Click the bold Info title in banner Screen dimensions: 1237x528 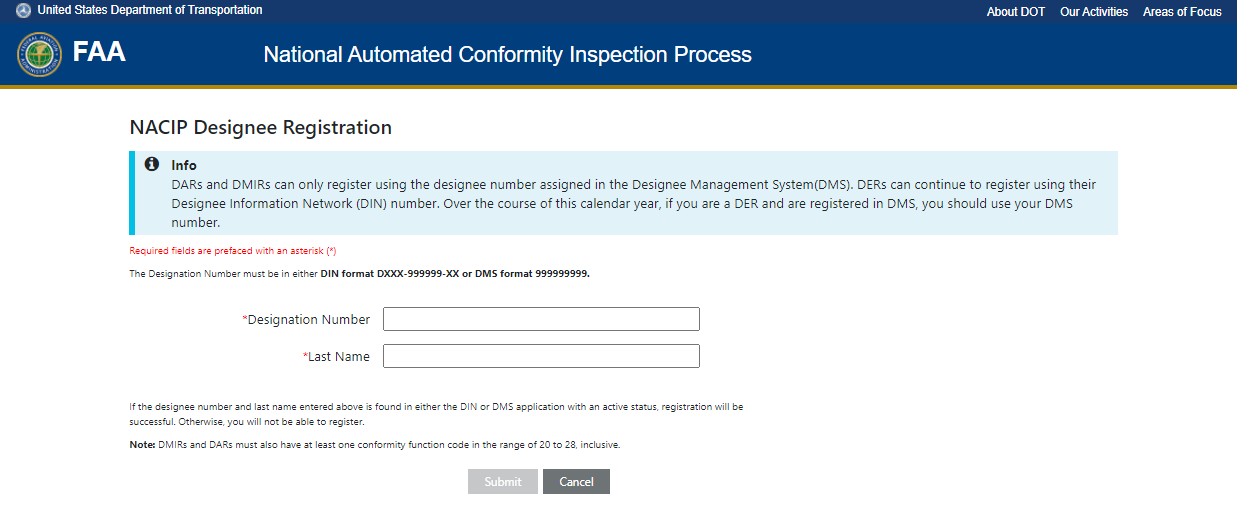point(184,165)
